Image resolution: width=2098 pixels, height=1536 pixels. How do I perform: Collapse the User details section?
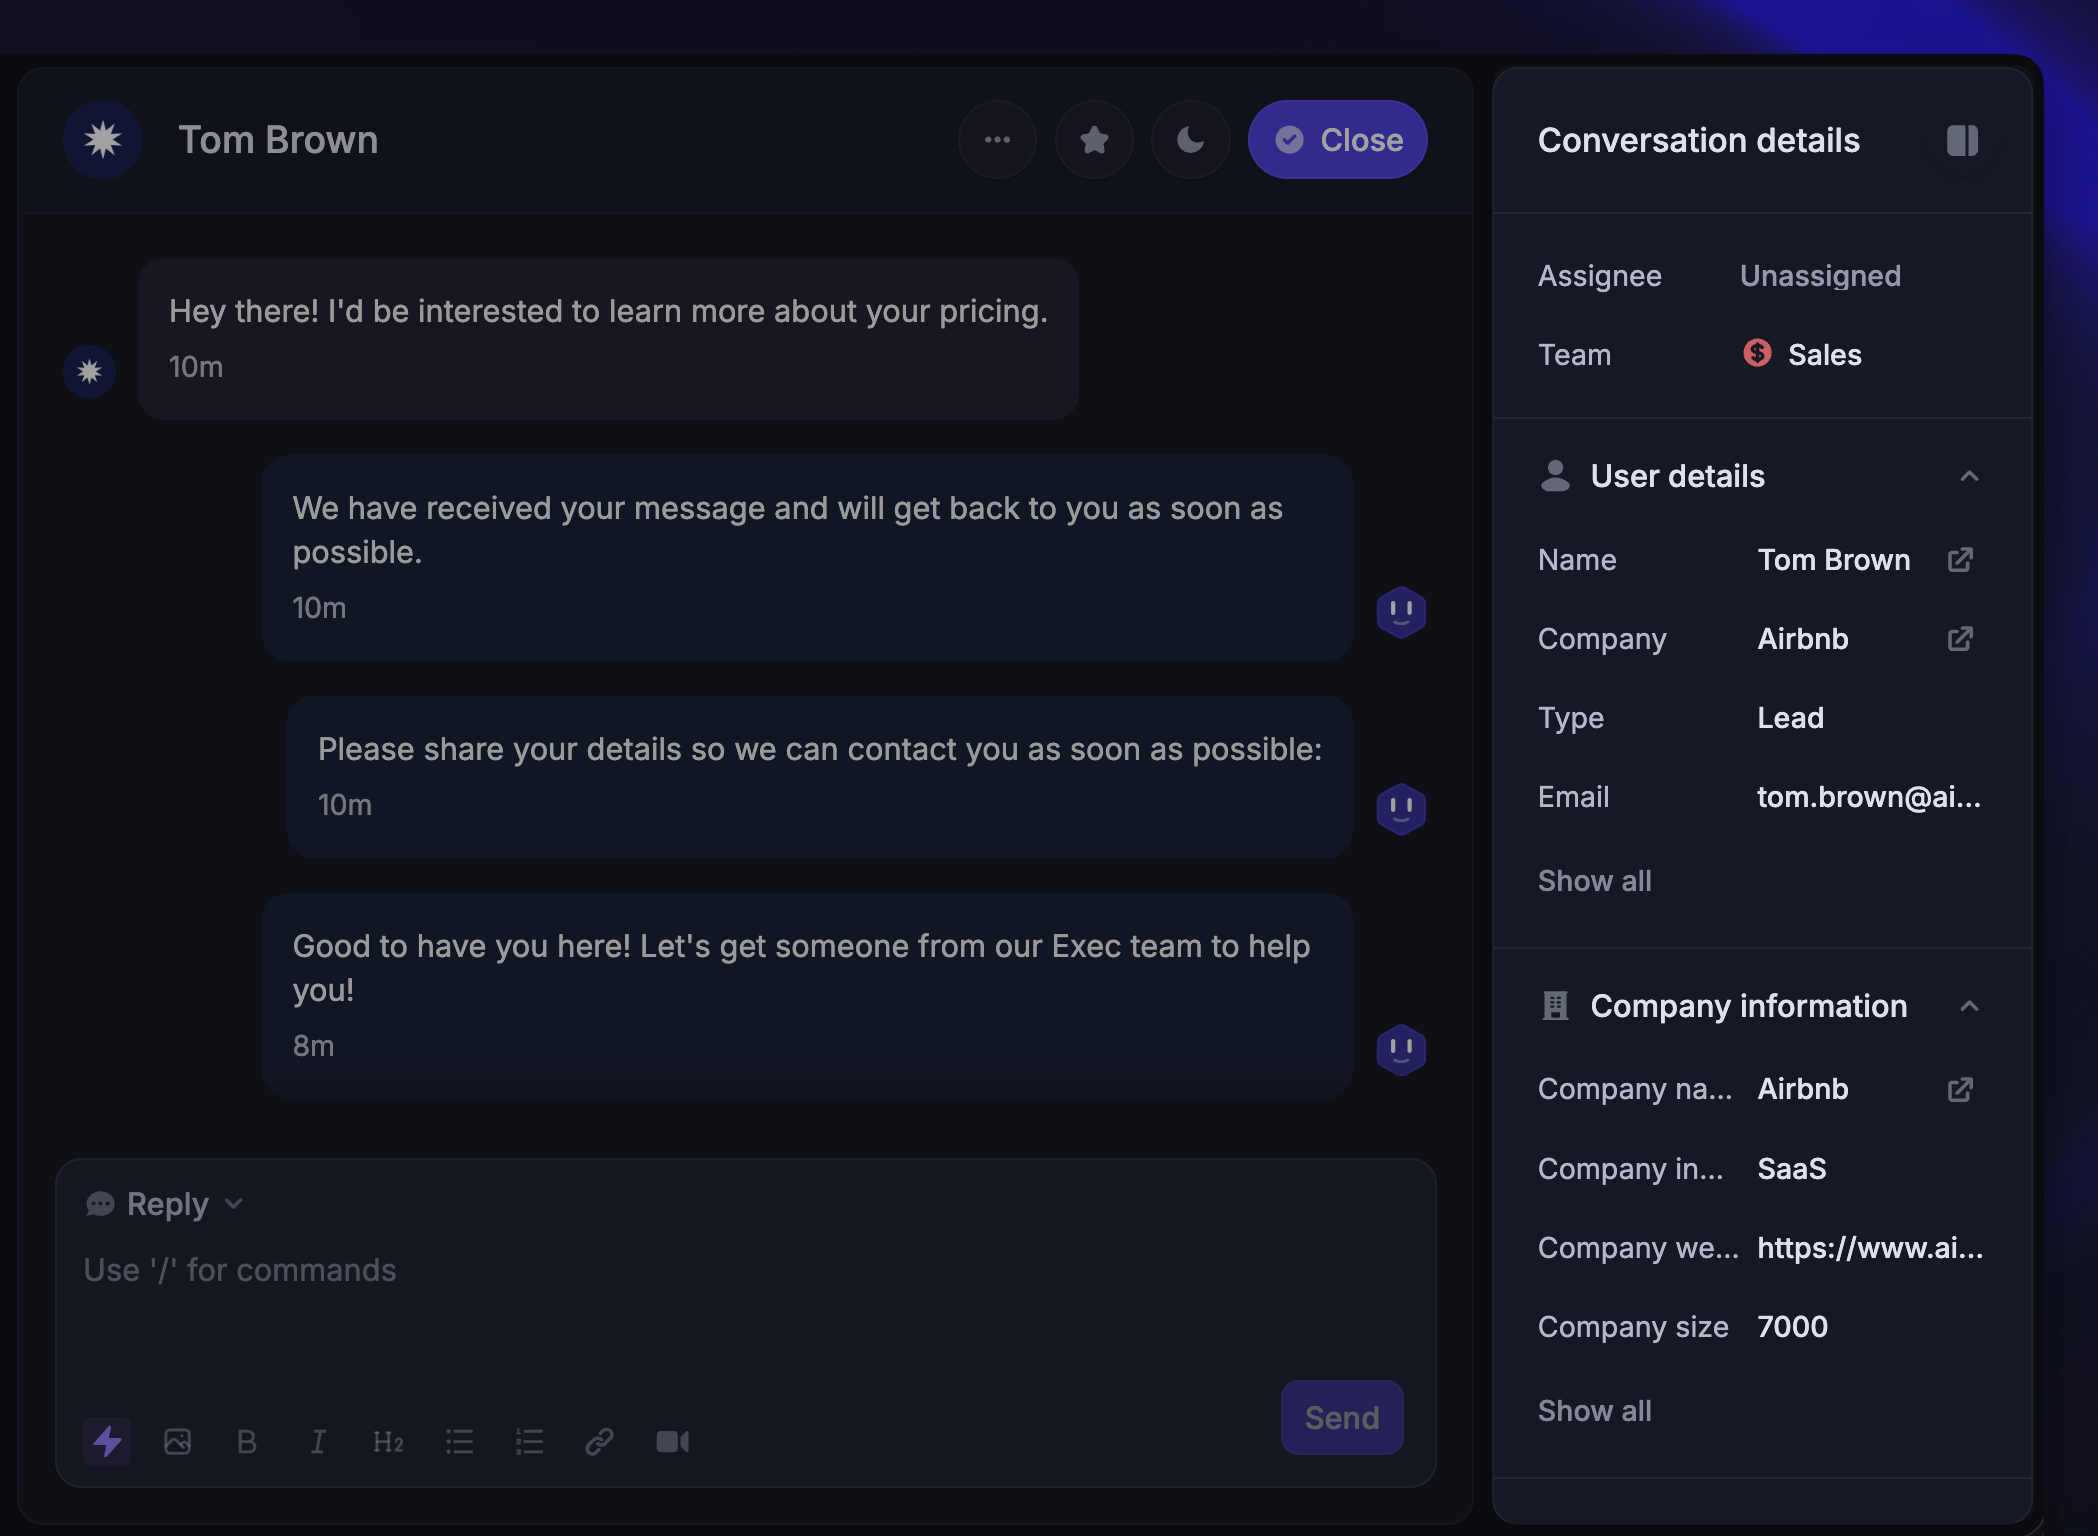(1969, 476)
